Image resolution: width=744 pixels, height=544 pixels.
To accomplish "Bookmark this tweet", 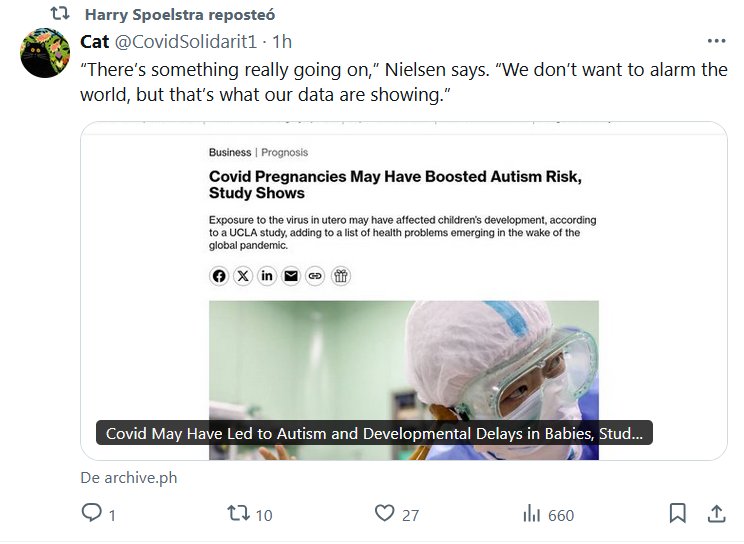I will click(677, 514).
